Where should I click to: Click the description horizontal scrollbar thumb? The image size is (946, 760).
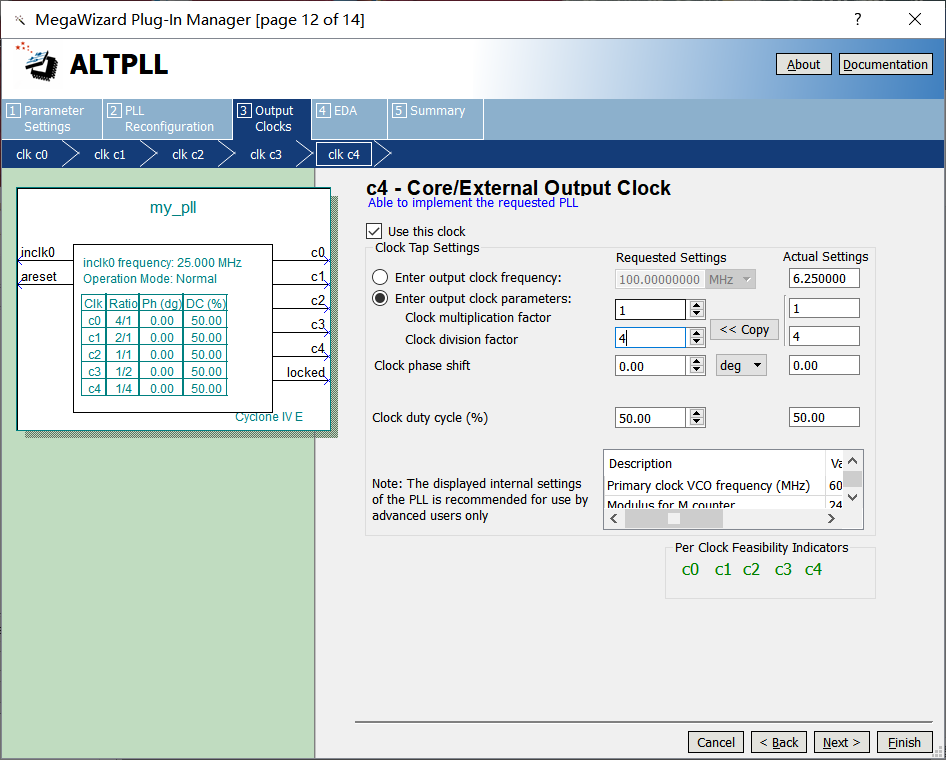click(674, 518)
